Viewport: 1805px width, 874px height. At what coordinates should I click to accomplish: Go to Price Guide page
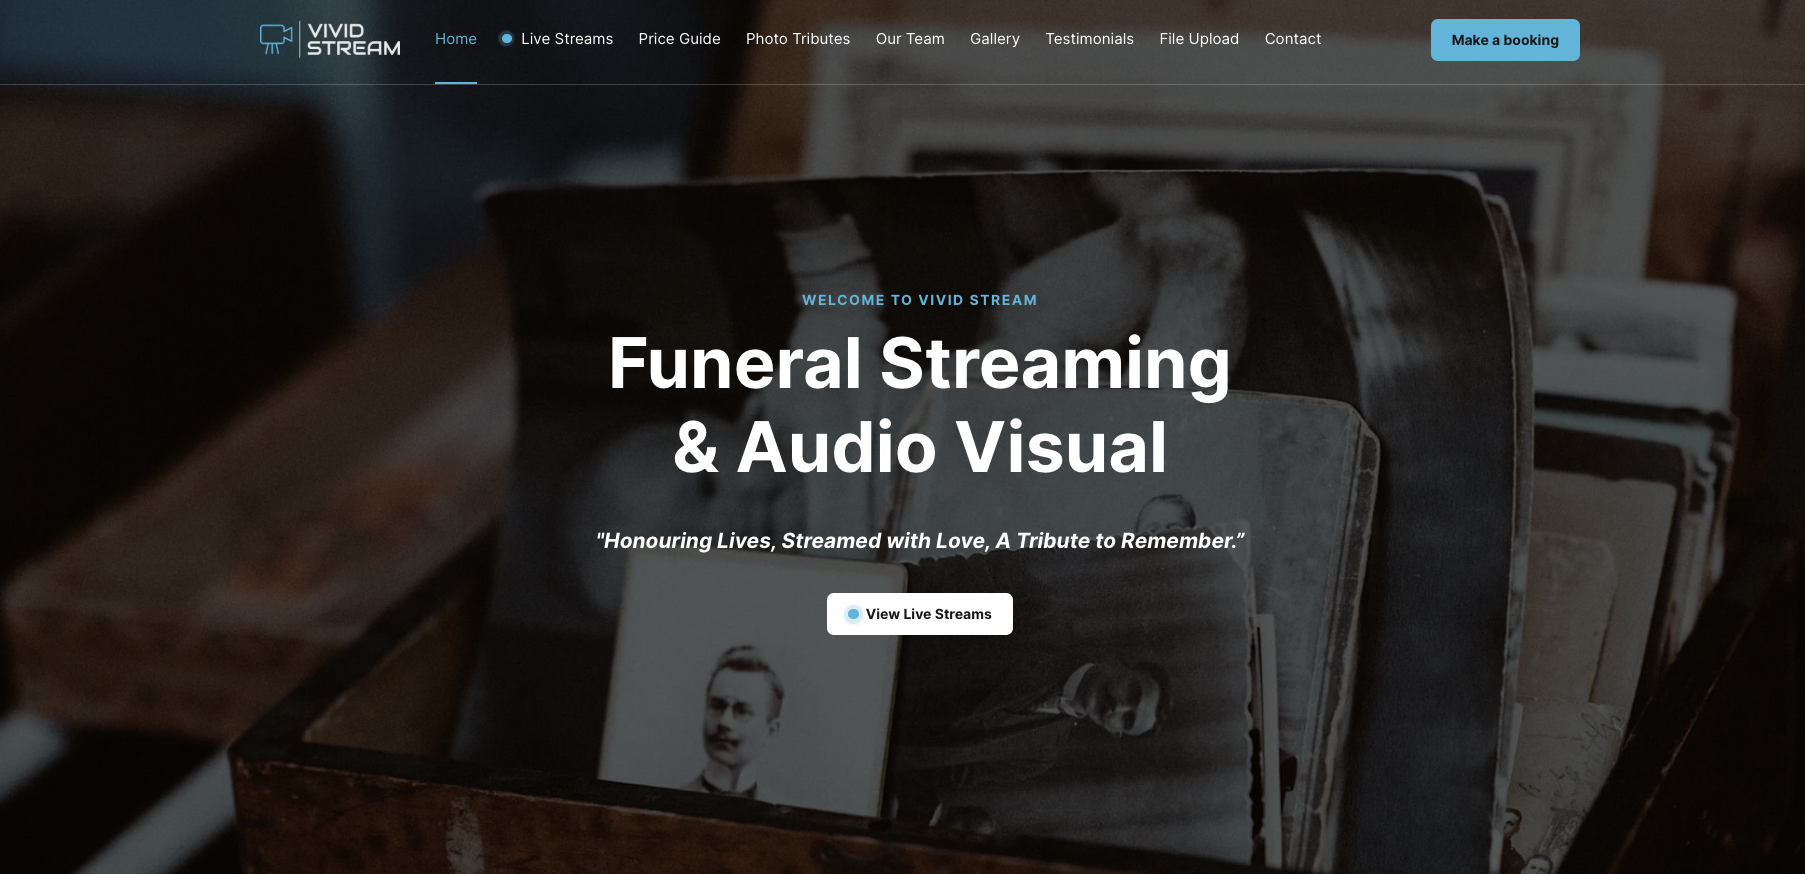(679, 39)
